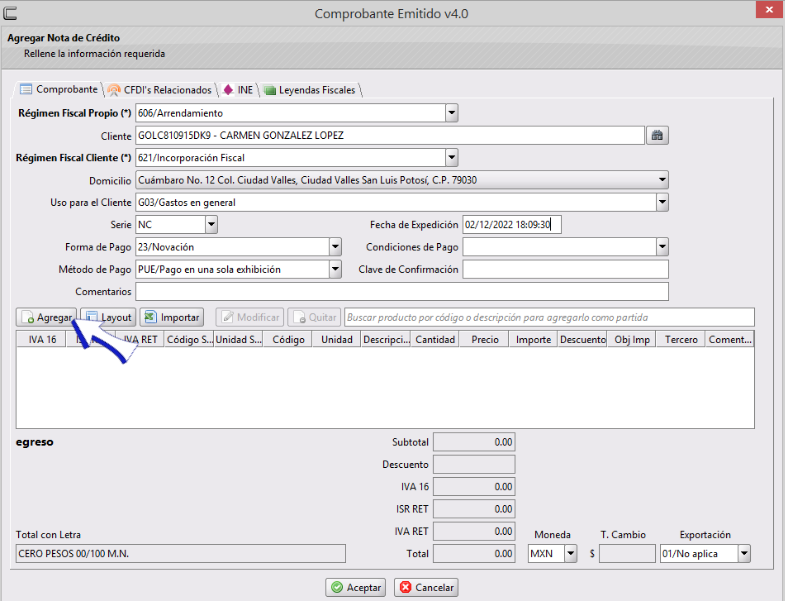Click the Cliente text field

390,136
